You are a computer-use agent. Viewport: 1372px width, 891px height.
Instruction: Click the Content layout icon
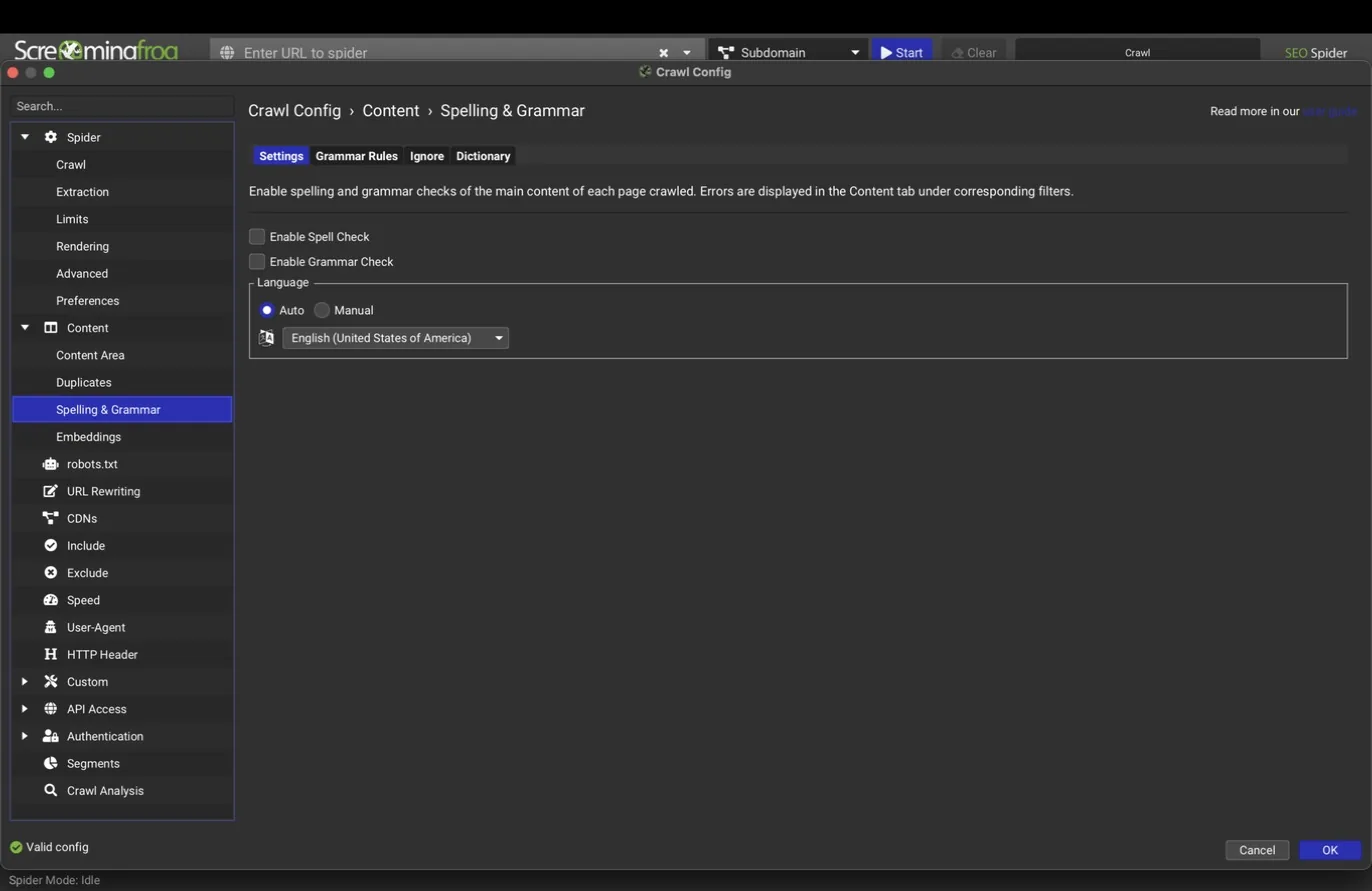pos(51,328)
